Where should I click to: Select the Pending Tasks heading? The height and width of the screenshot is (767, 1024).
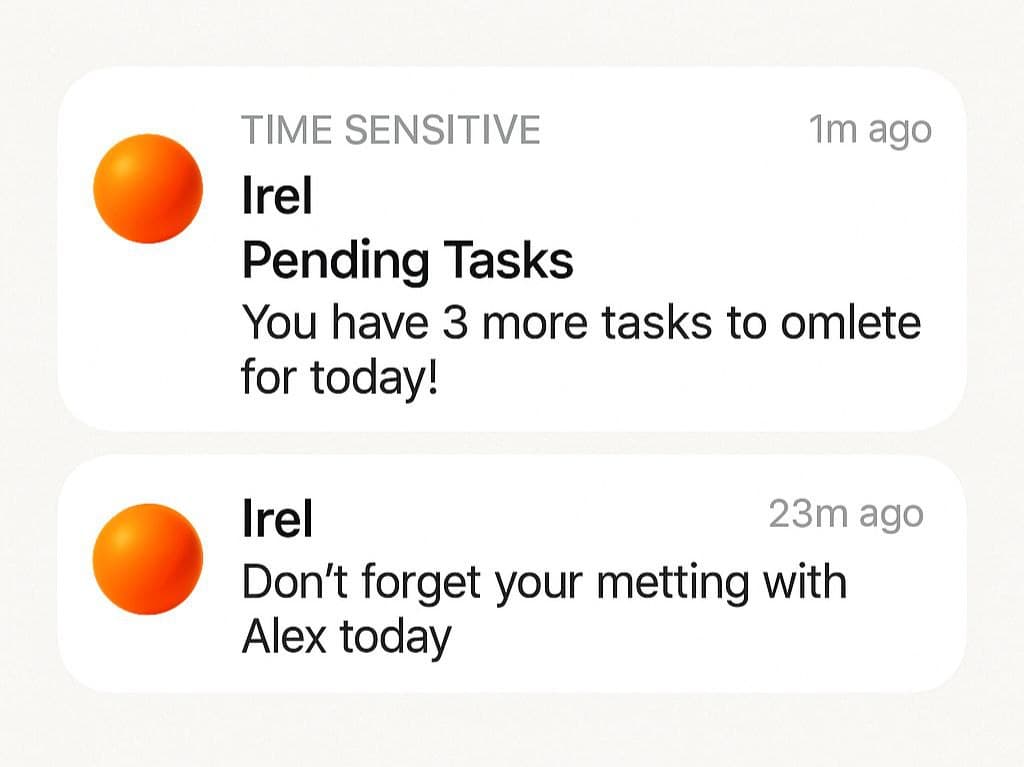coord(407,260)
